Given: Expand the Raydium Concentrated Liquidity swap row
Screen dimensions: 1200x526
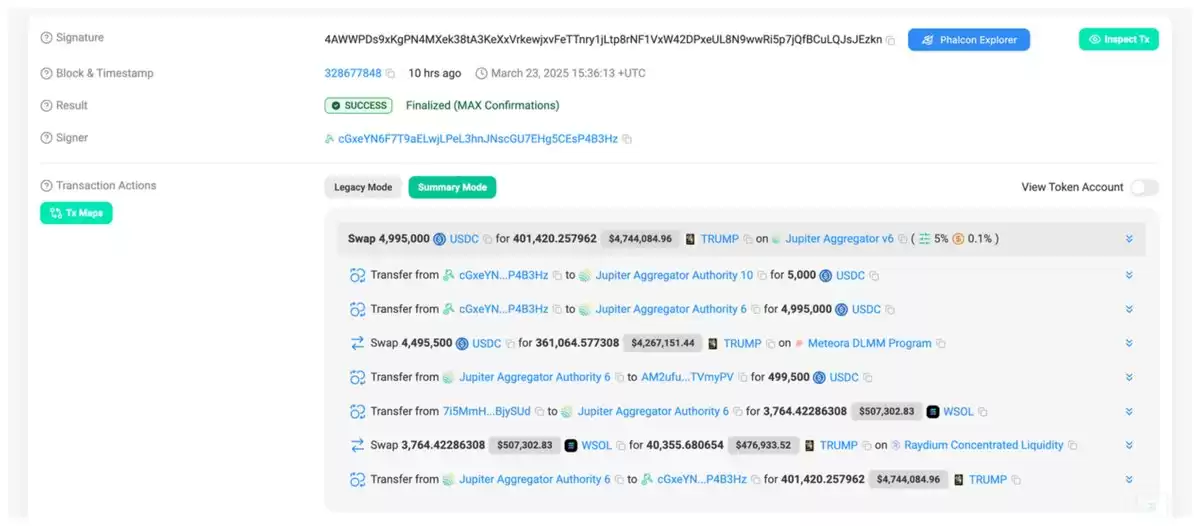Looking at the screenshot, I should pos(1129,445).
